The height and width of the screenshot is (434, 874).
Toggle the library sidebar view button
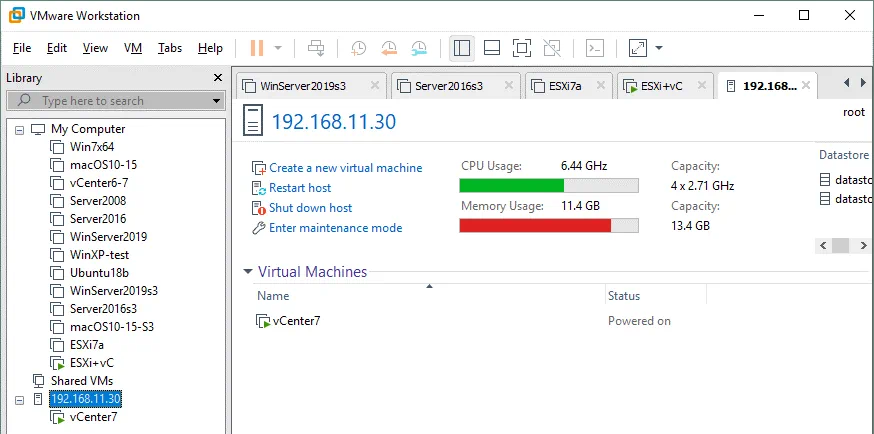(x=461, y=48)
